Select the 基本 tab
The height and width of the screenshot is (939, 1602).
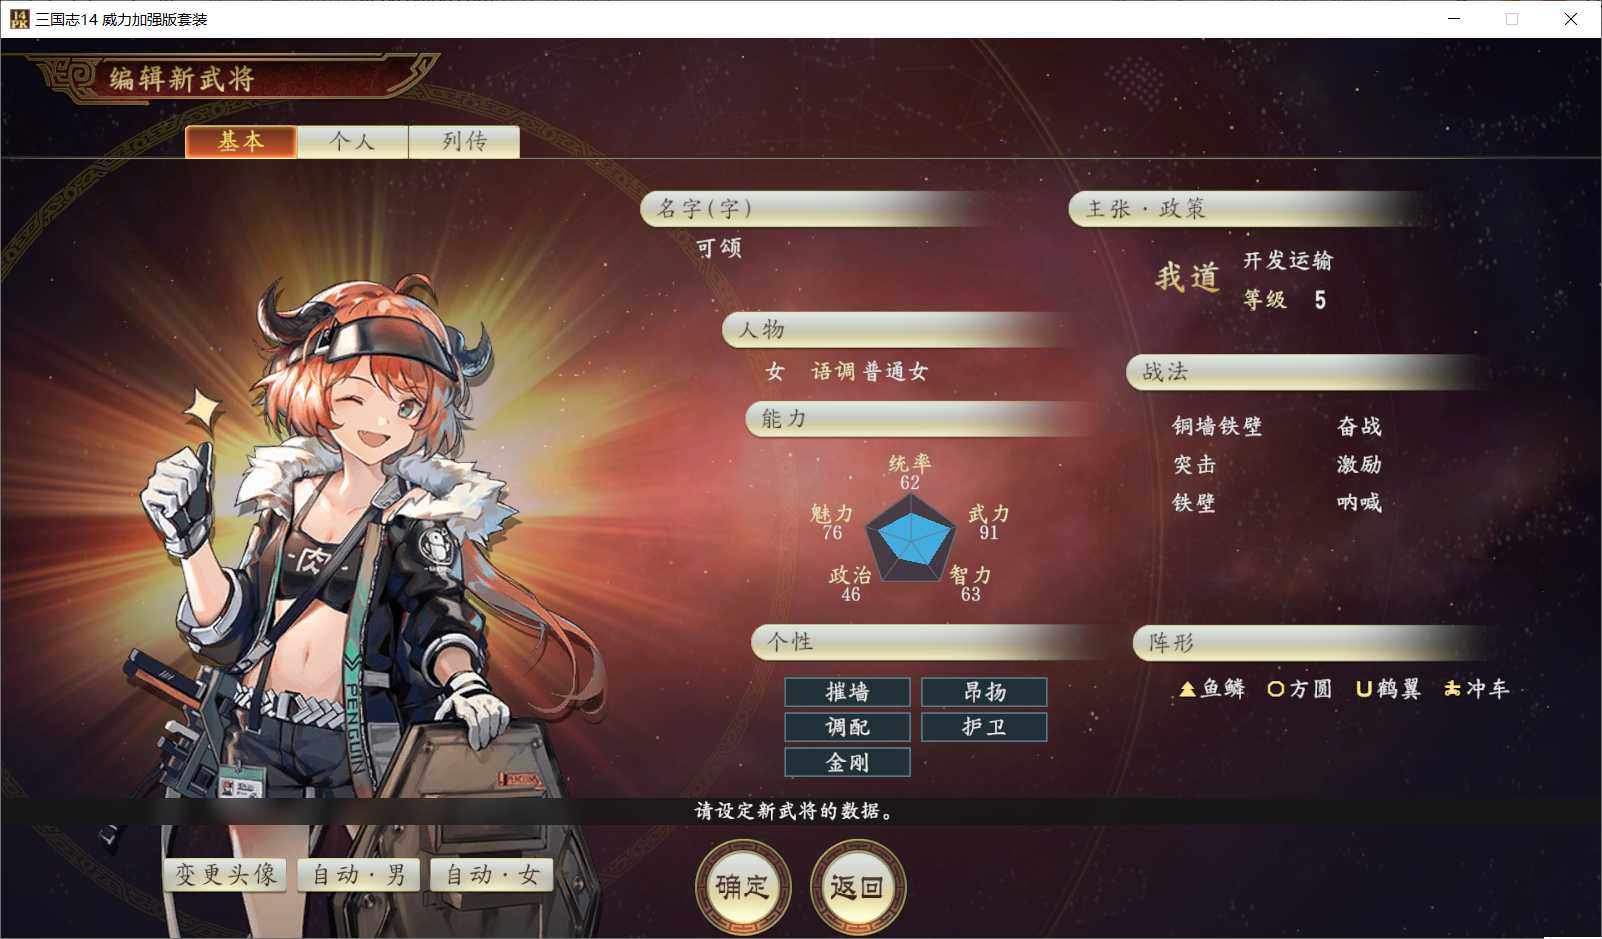coord(241,142)
